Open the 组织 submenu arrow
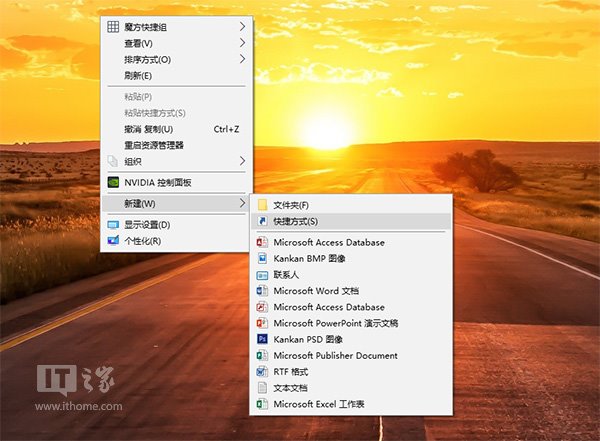This screenshot has width=600, height=441. [242, 161]
